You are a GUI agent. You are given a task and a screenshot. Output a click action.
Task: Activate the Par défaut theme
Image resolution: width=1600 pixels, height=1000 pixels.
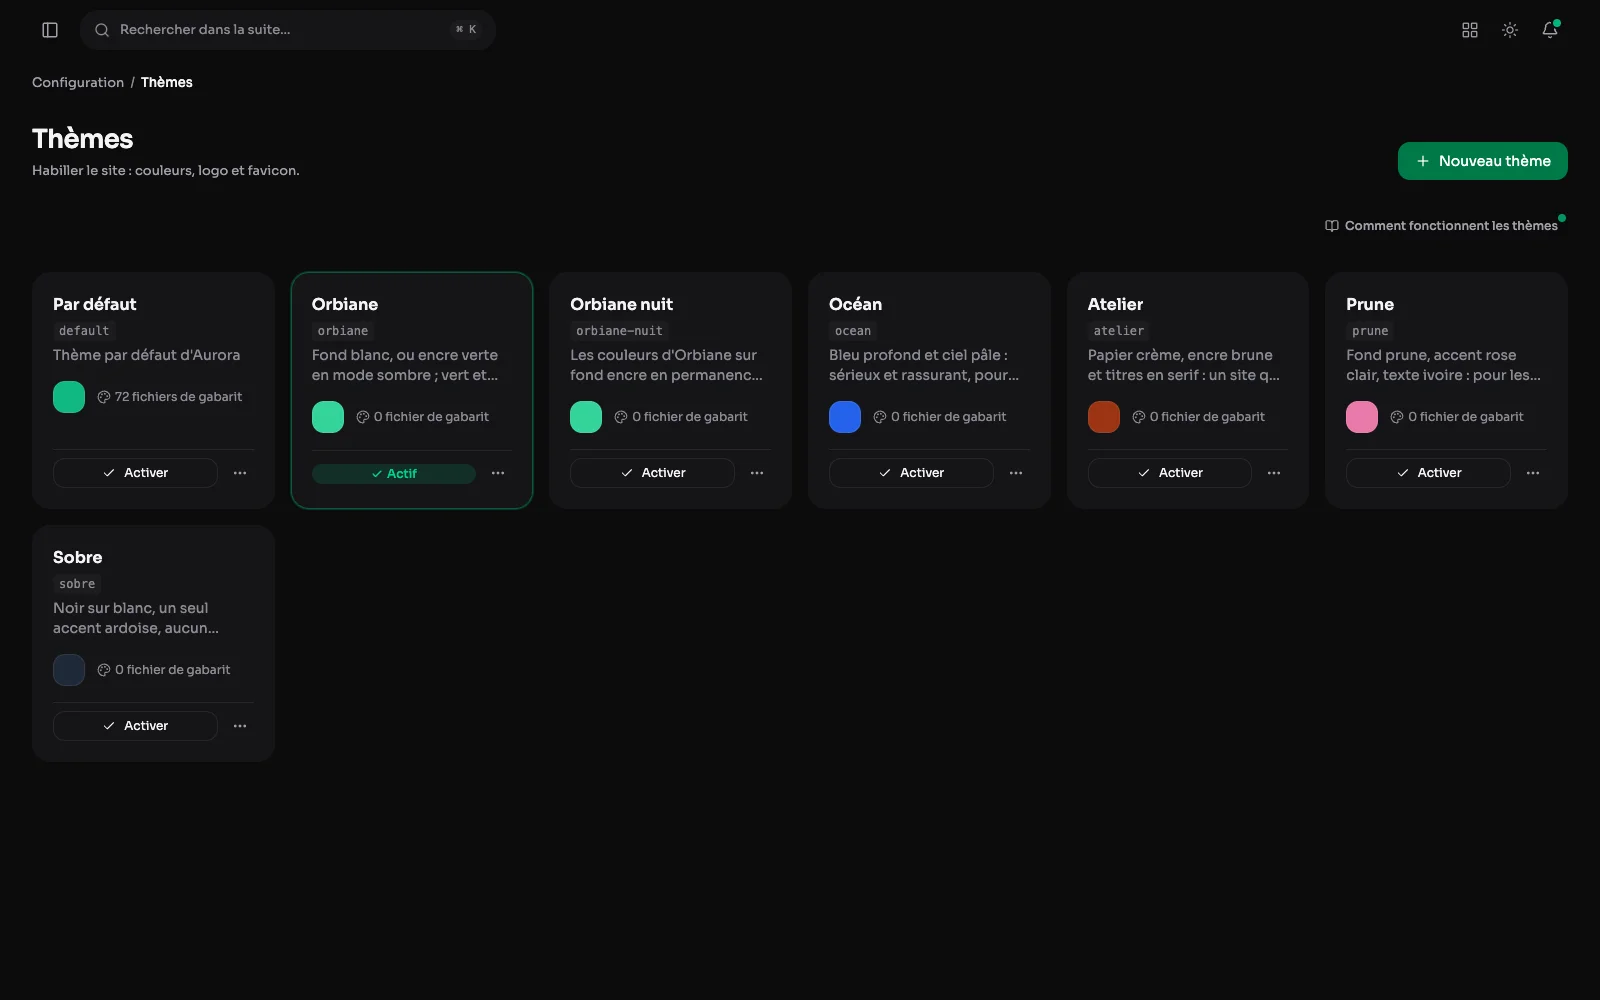(135, 473)
